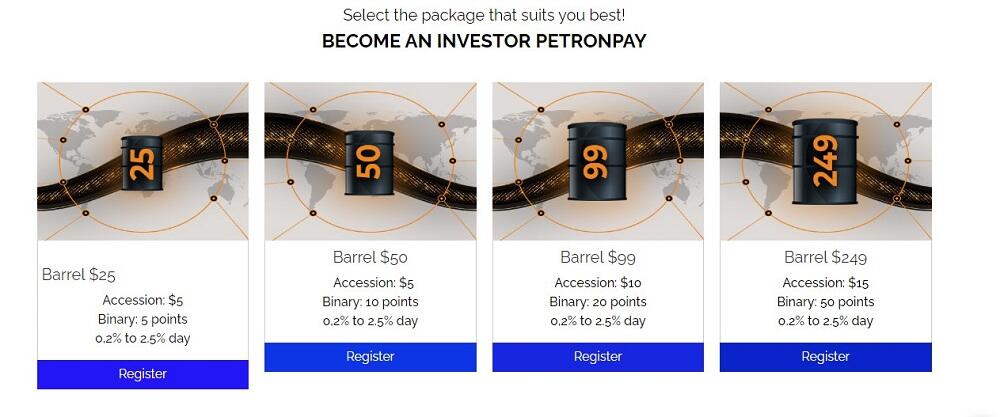The image size is (1000, 417).
Task: Click the Register button under Barrel $50
Action: click(371, 357)
